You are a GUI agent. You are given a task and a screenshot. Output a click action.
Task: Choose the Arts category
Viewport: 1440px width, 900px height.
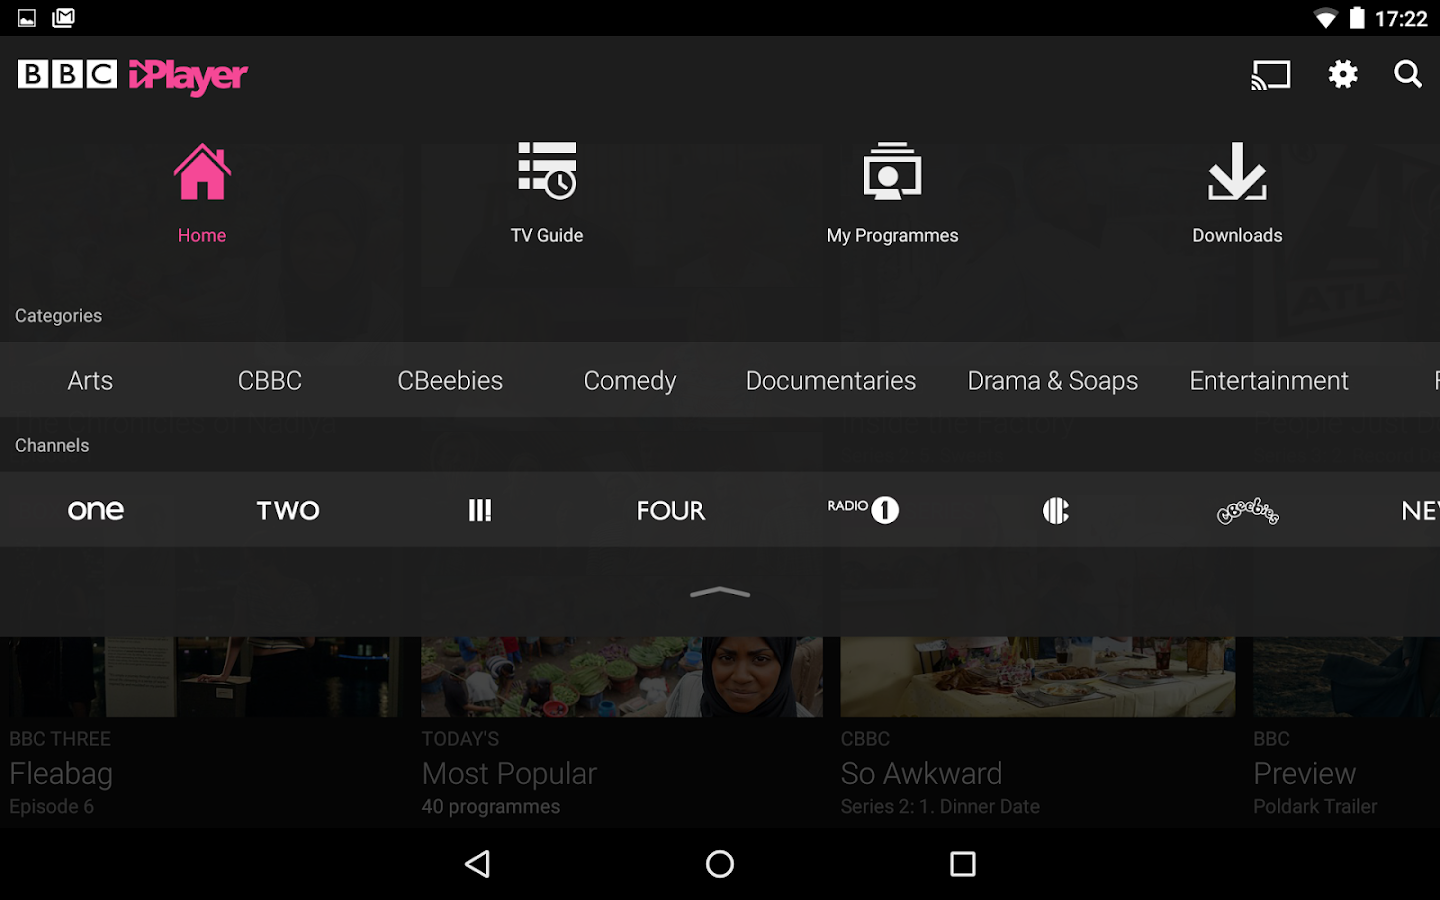pos(90,380)
